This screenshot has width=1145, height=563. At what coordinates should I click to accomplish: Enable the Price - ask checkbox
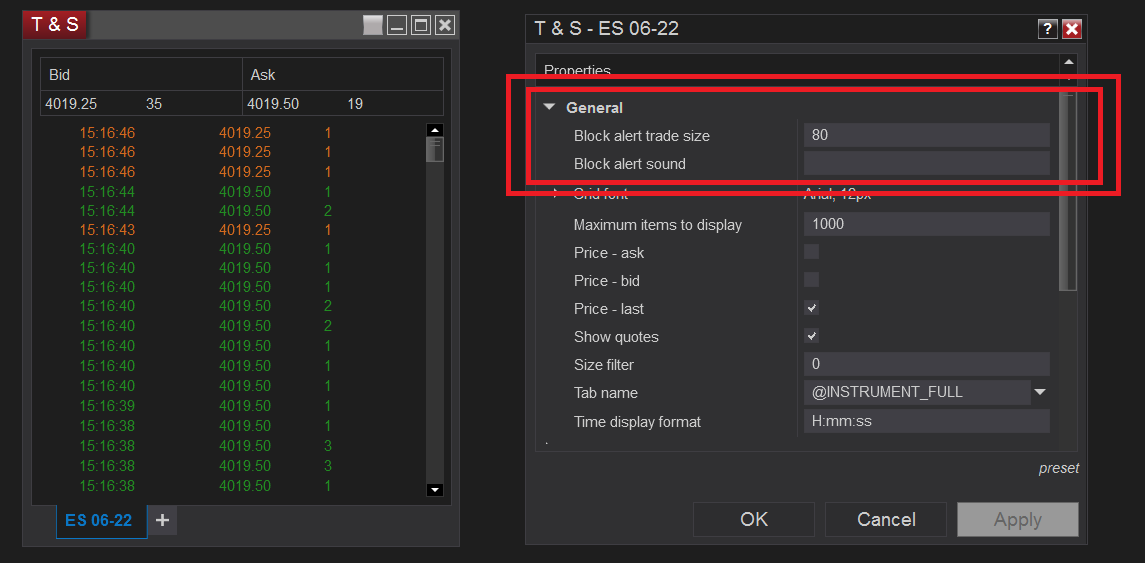(812, 252)
